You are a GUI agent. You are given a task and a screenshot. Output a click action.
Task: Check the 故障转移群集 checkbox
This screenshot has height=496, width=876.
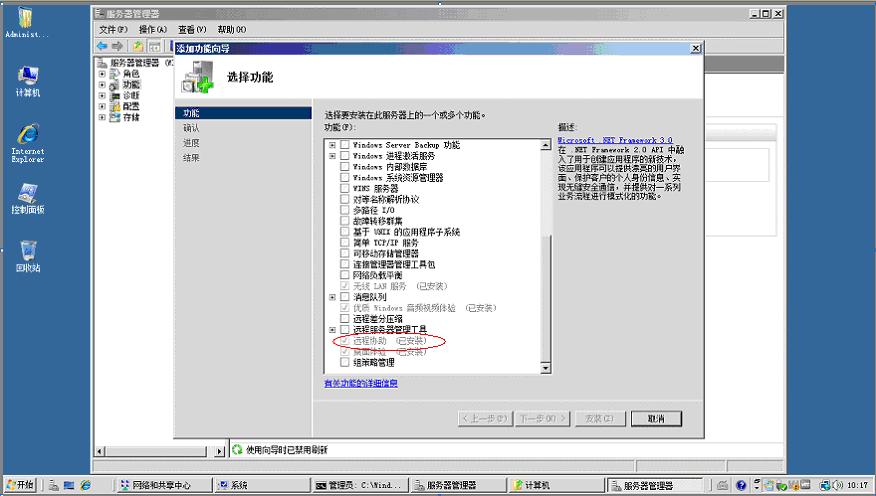[x=345, y=221]
